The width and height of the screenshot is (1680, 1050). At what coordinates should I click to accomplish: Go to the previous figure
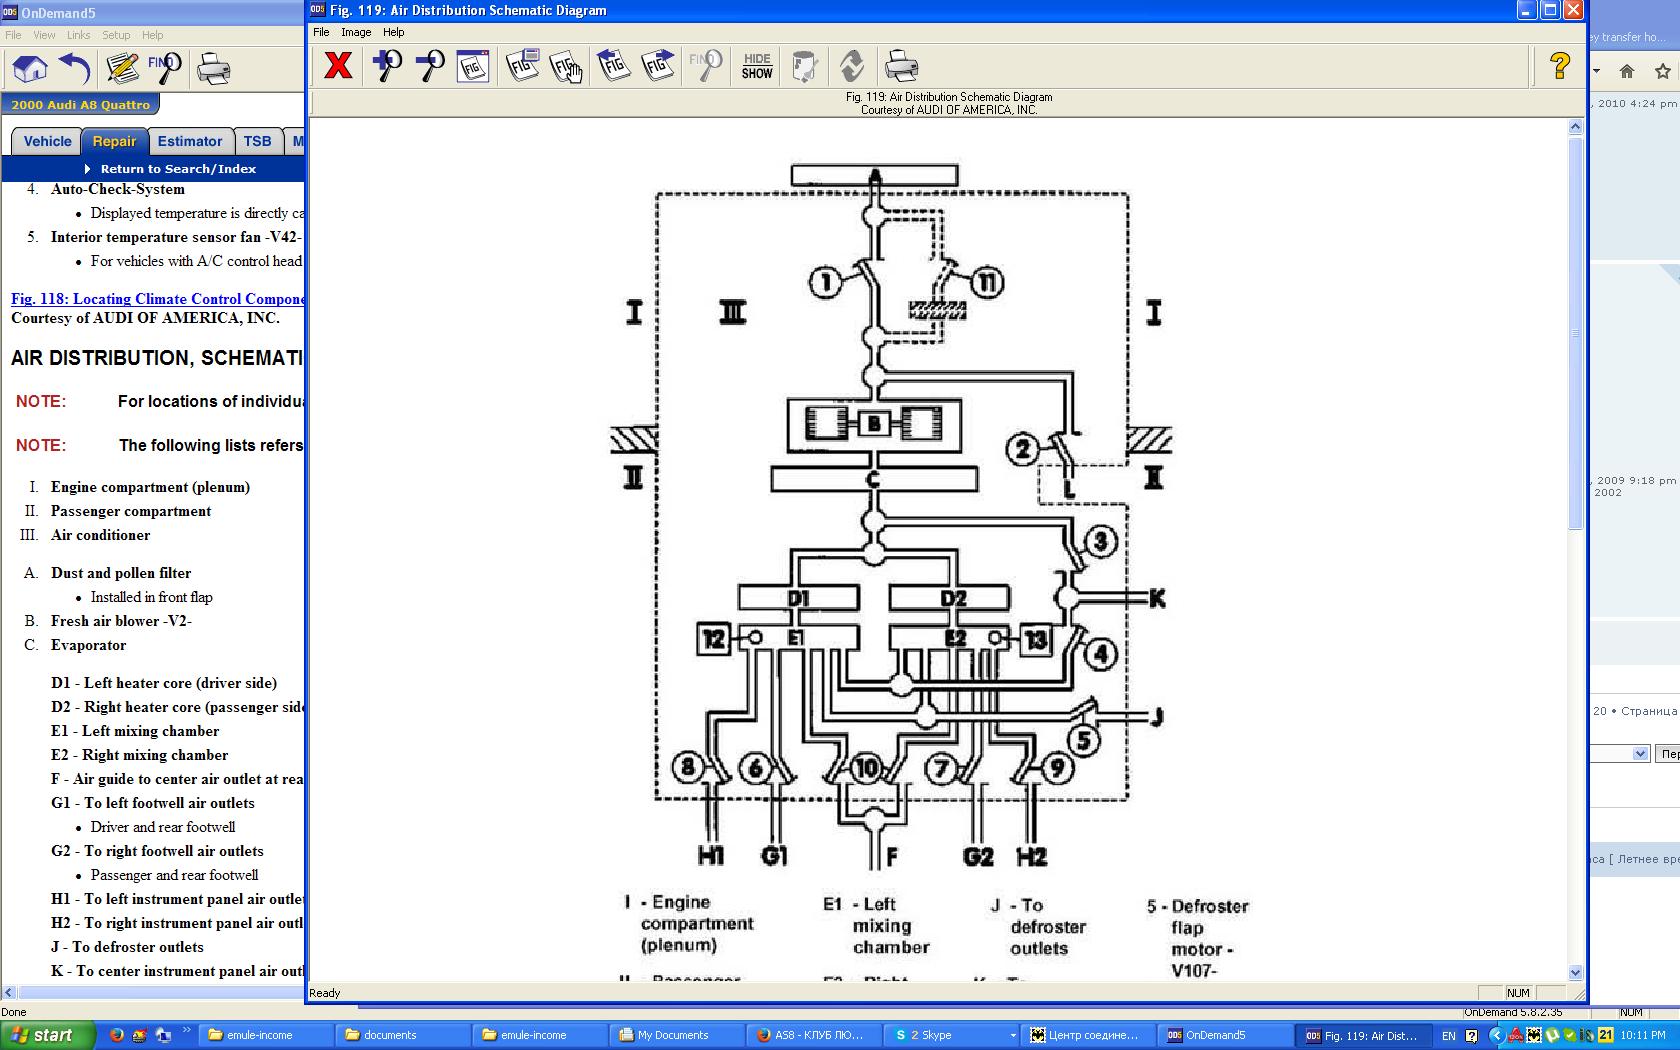coord(613,66)
